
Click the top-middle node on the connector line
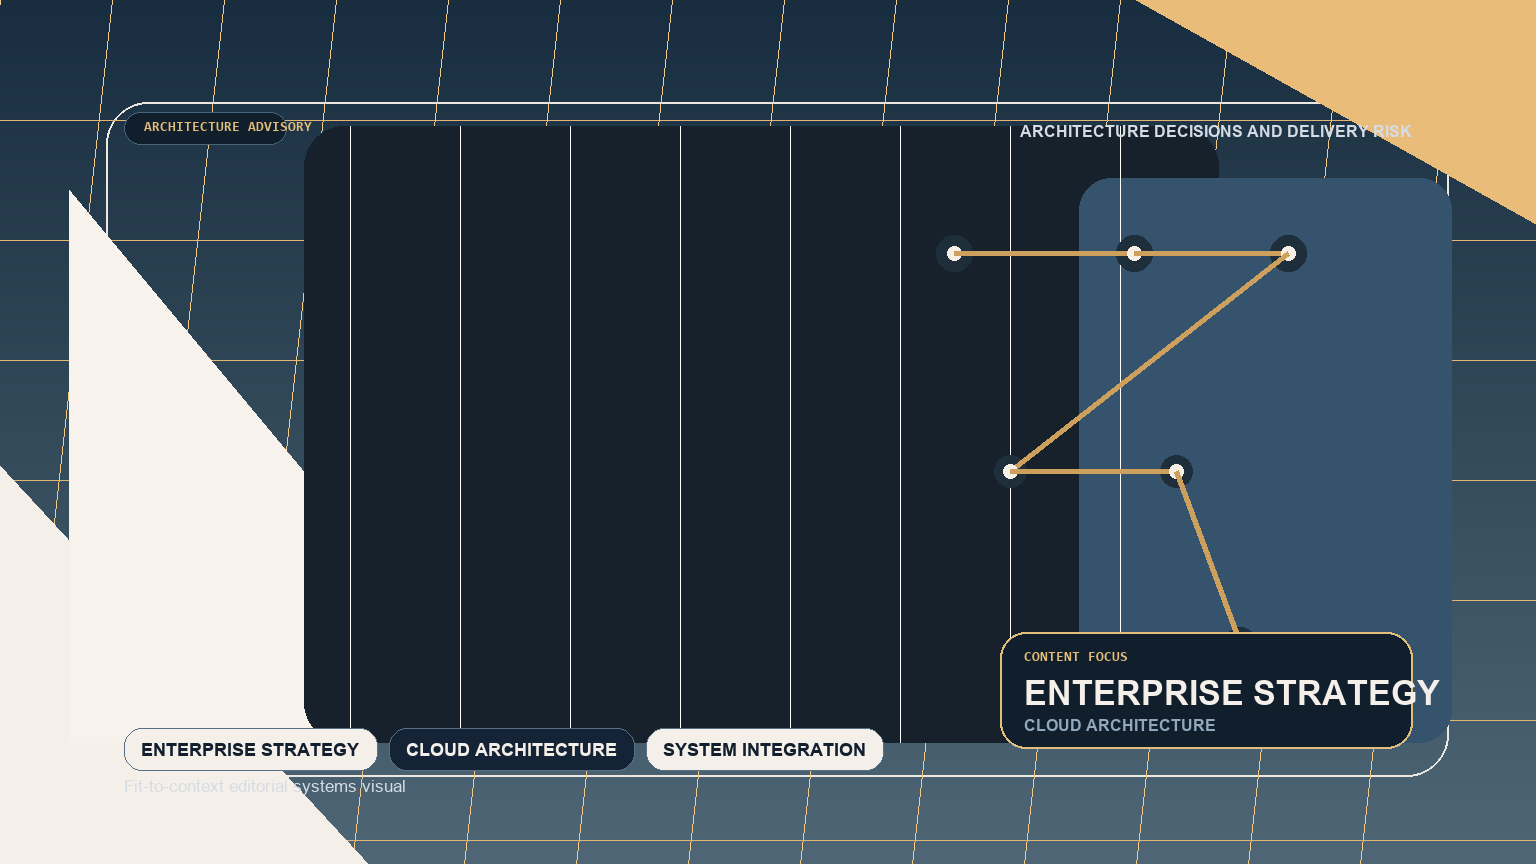tap(1134, 254)
